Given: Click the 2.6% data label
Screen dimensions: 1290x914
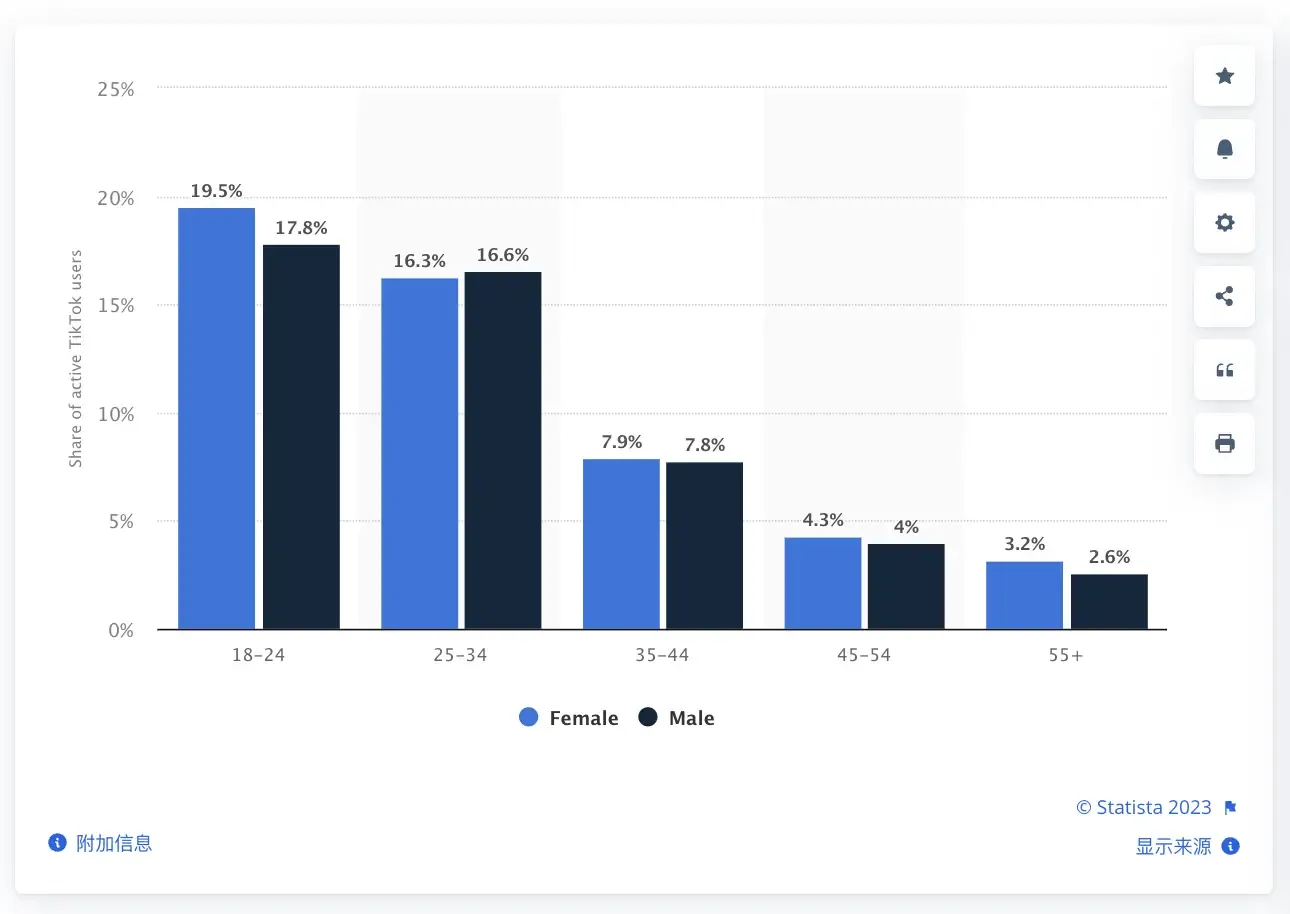Looking at the screenshot, I should point(1109,557).
